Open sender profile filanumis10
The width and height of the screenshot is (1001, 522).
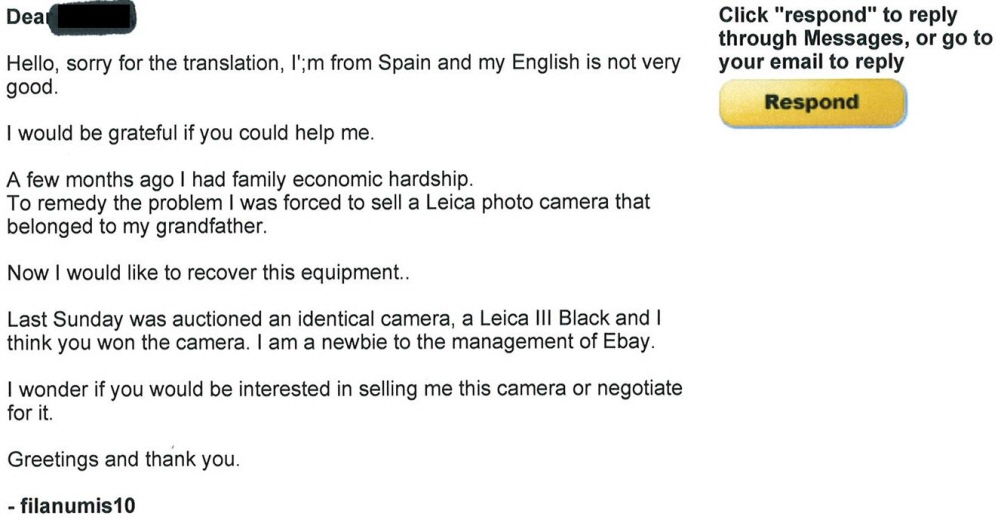78,506
